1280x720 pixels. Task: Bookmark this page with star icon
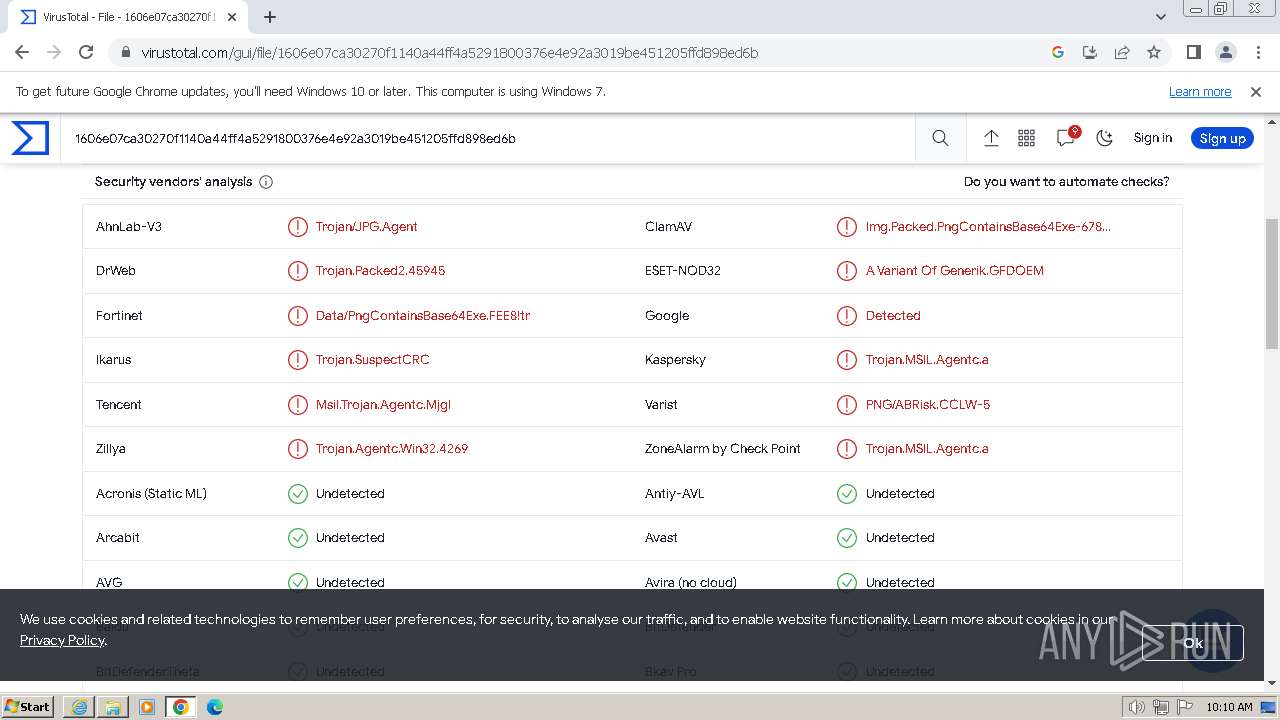pos(1154,52)
